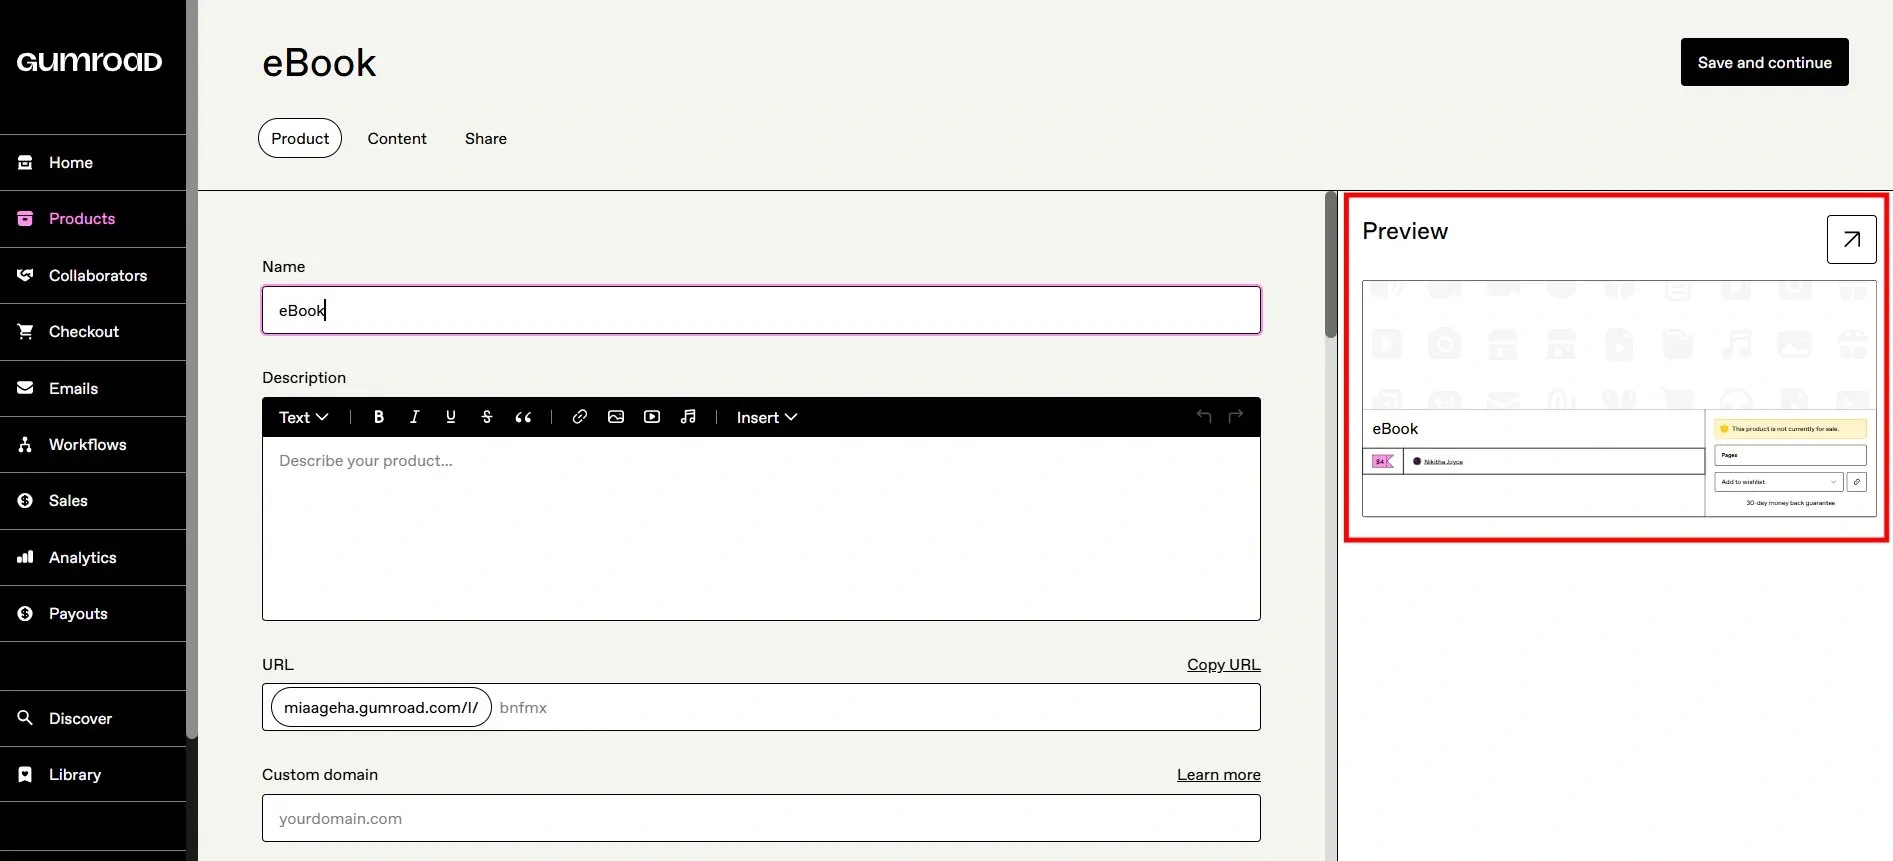
Task: Insert audio into description
Action: click(688, 417)
